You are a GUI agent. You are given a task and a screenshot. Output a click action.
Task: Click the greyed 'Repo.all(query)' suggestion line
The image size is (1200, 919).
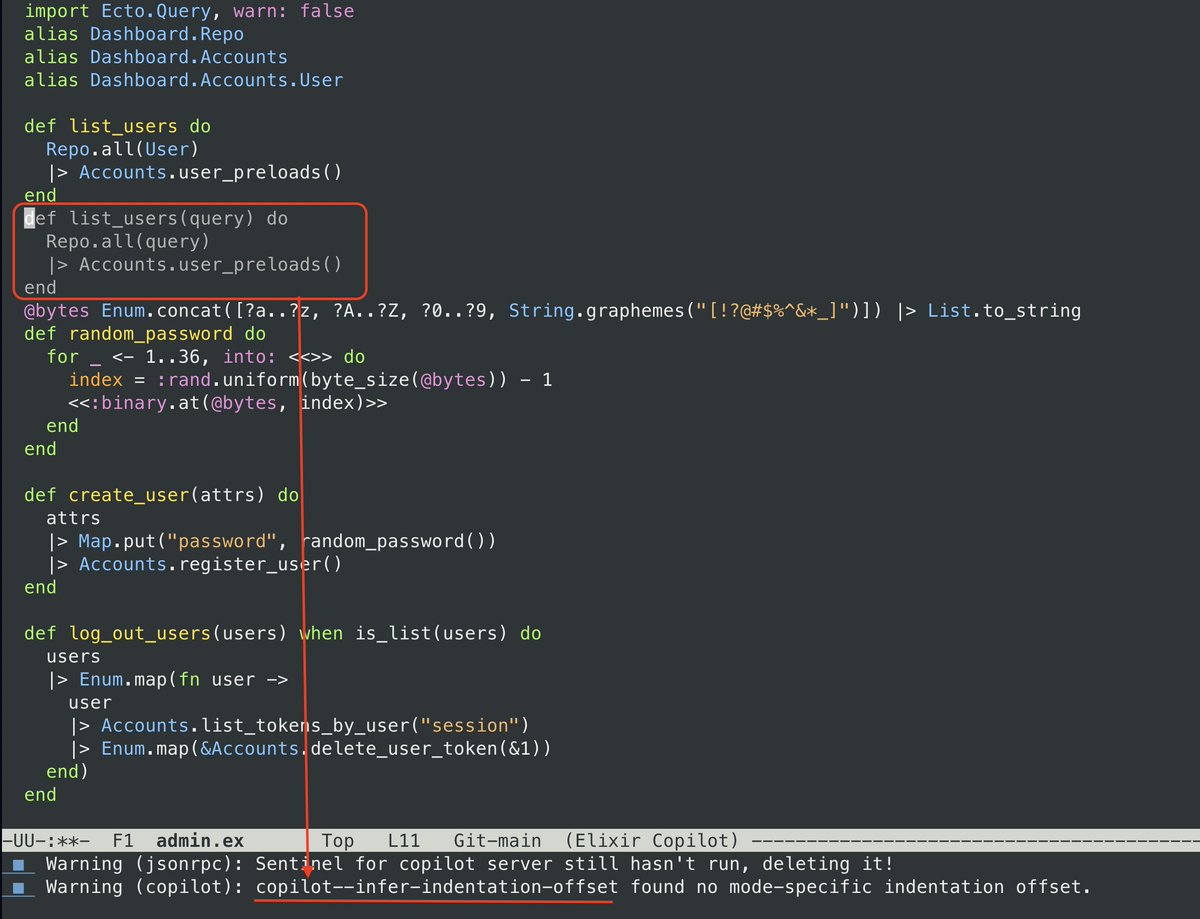click(128, 241)
